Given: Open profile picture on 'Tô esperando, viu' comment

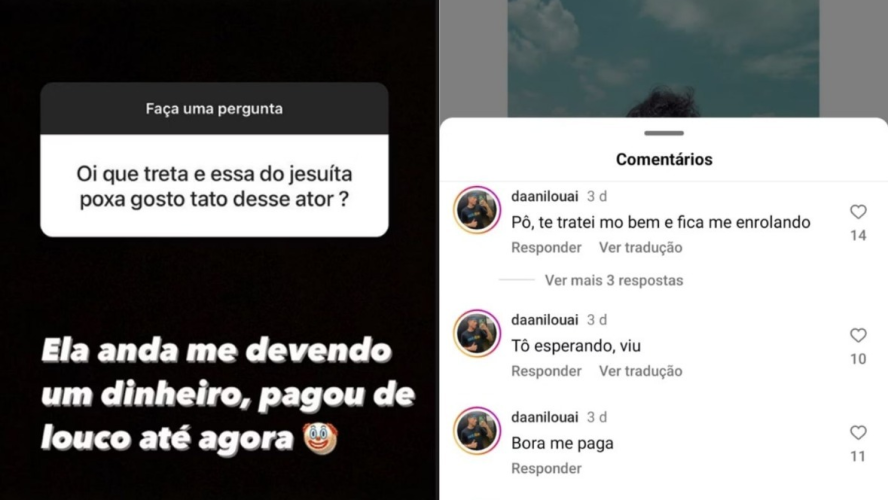Looking at the screenshot, I should pyautogui.click(x=477, y=334).
